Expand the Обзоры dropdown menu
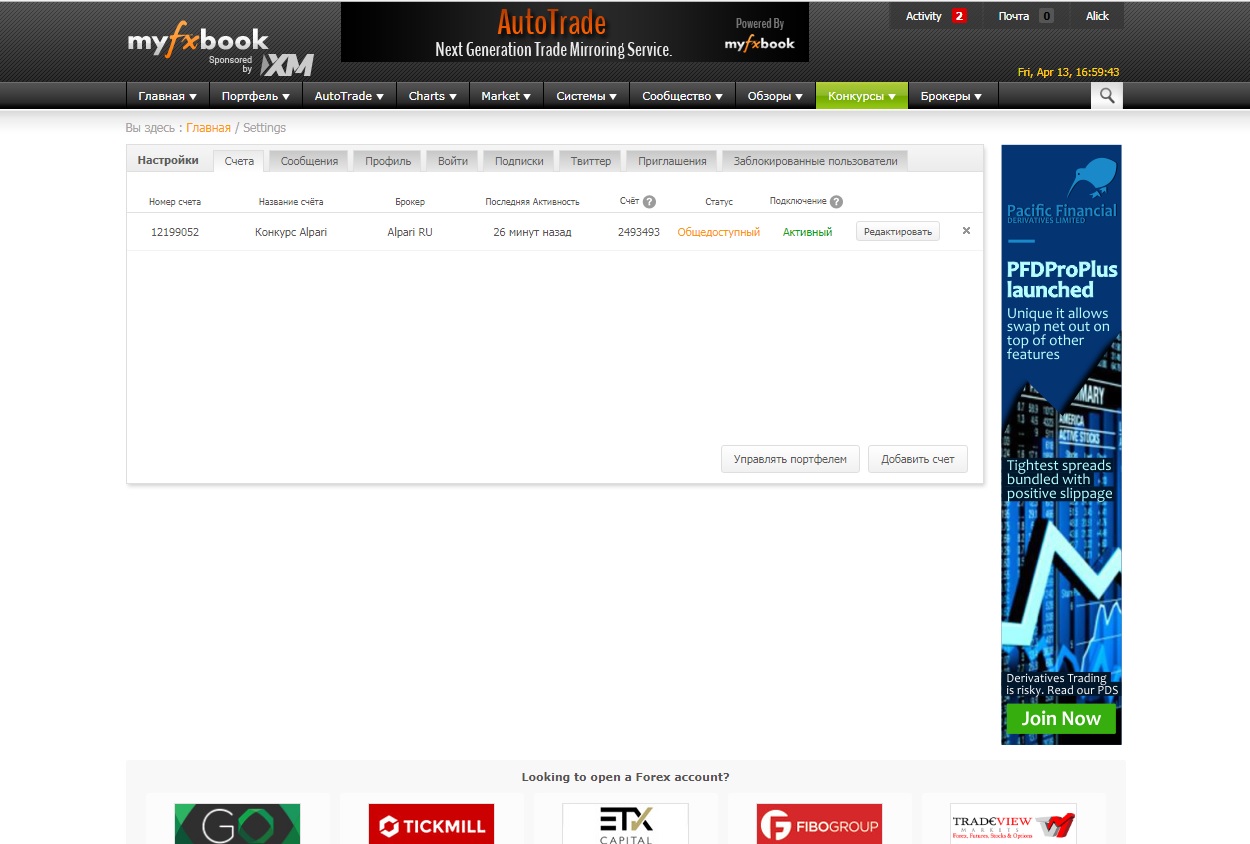Screen dimensions: 1250x844 [x=775, y=96]
